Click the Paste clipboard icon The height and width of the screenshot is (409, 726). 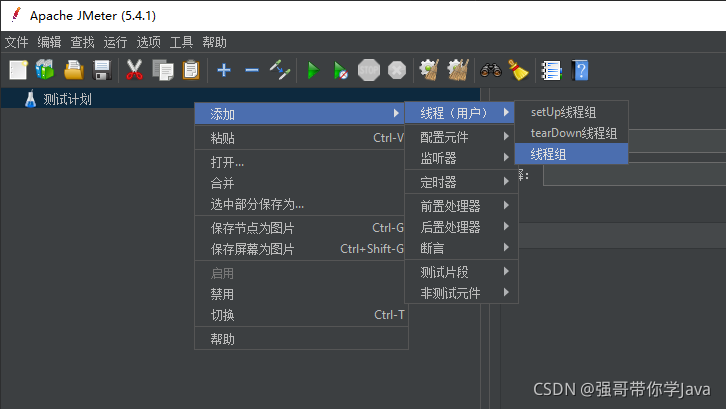point(191,70)
